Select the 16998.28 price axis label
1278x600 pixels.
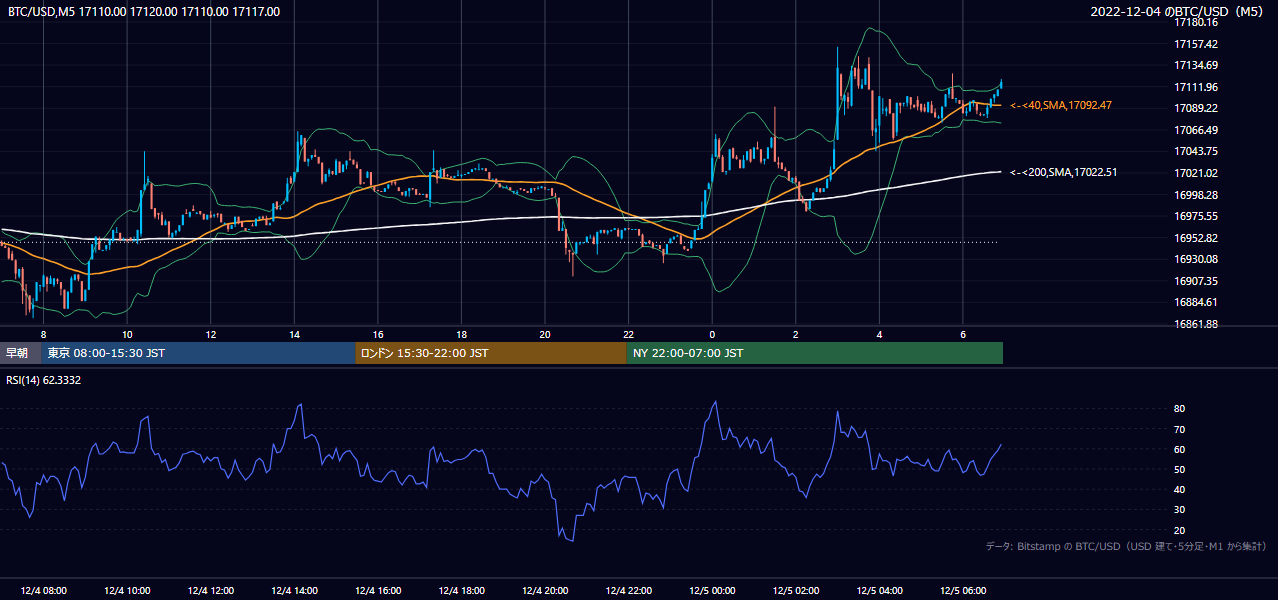1195,195
